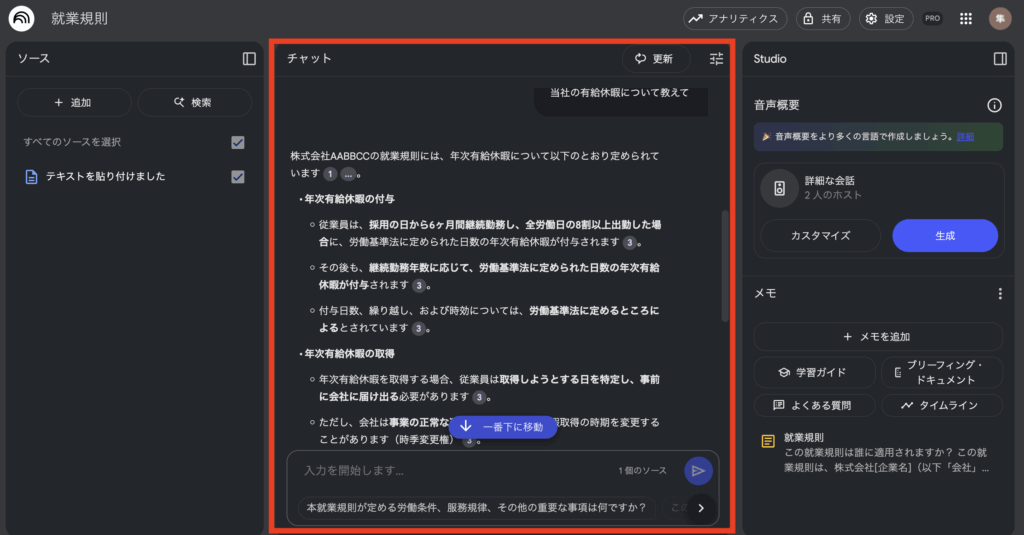Viewport: 1024px width, 535px height.
Task: Create a タイムライン timeline
Action: pos(941,405)
